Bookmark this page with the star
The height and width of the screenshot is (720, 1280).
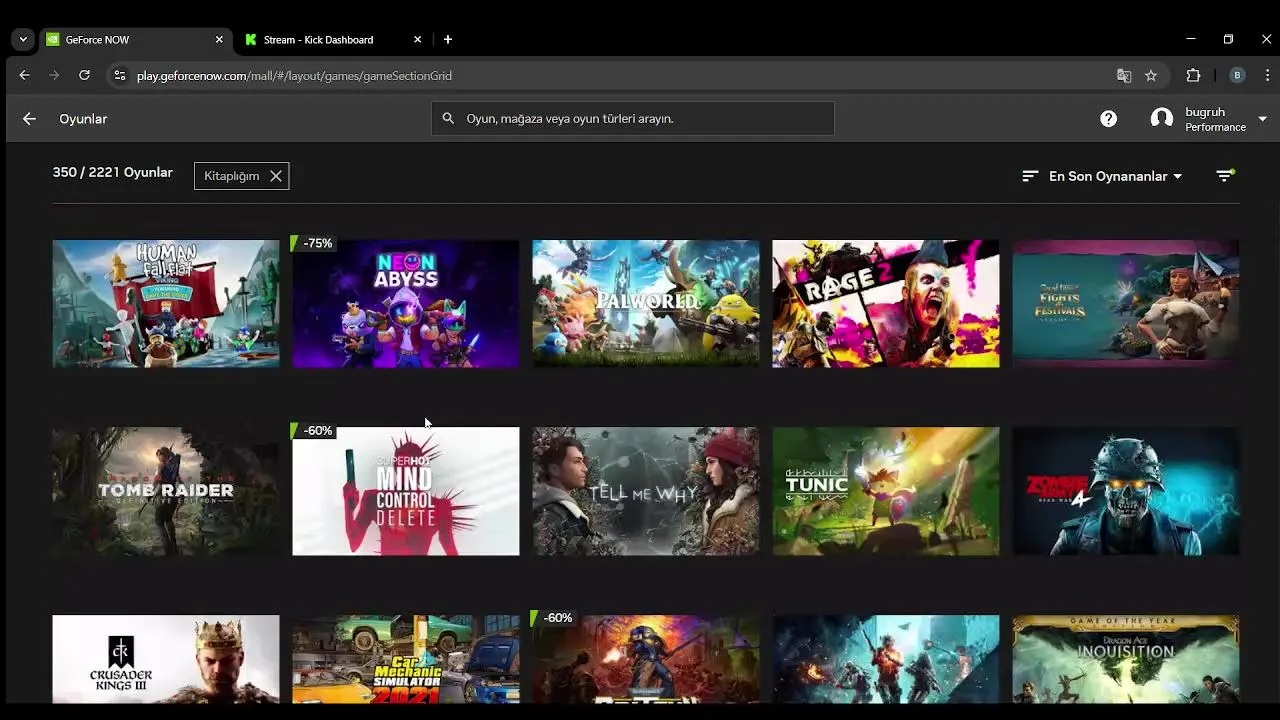[x=1151, y=75]
